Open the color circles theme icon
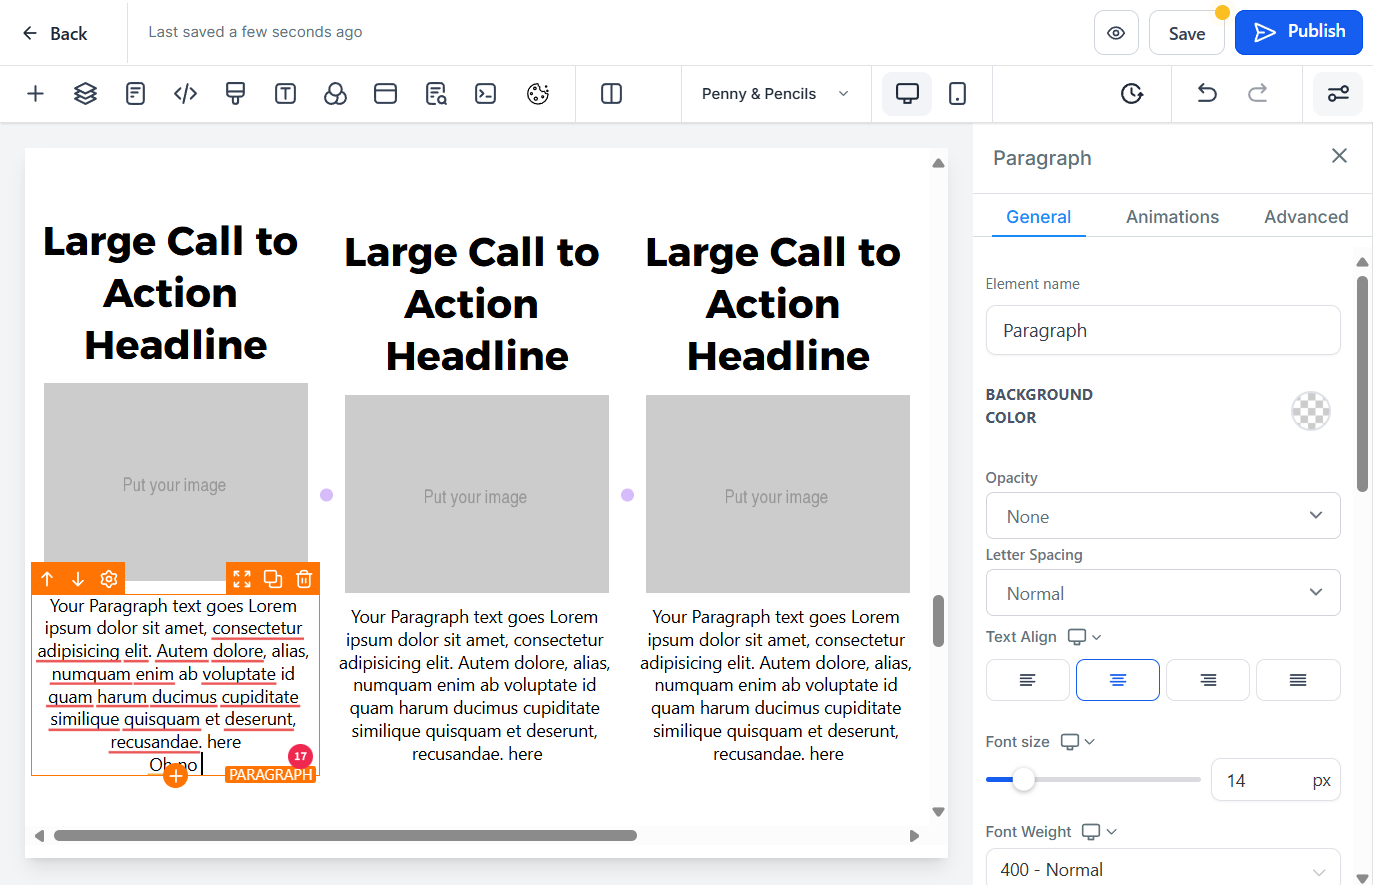 (x=336, y=94)
